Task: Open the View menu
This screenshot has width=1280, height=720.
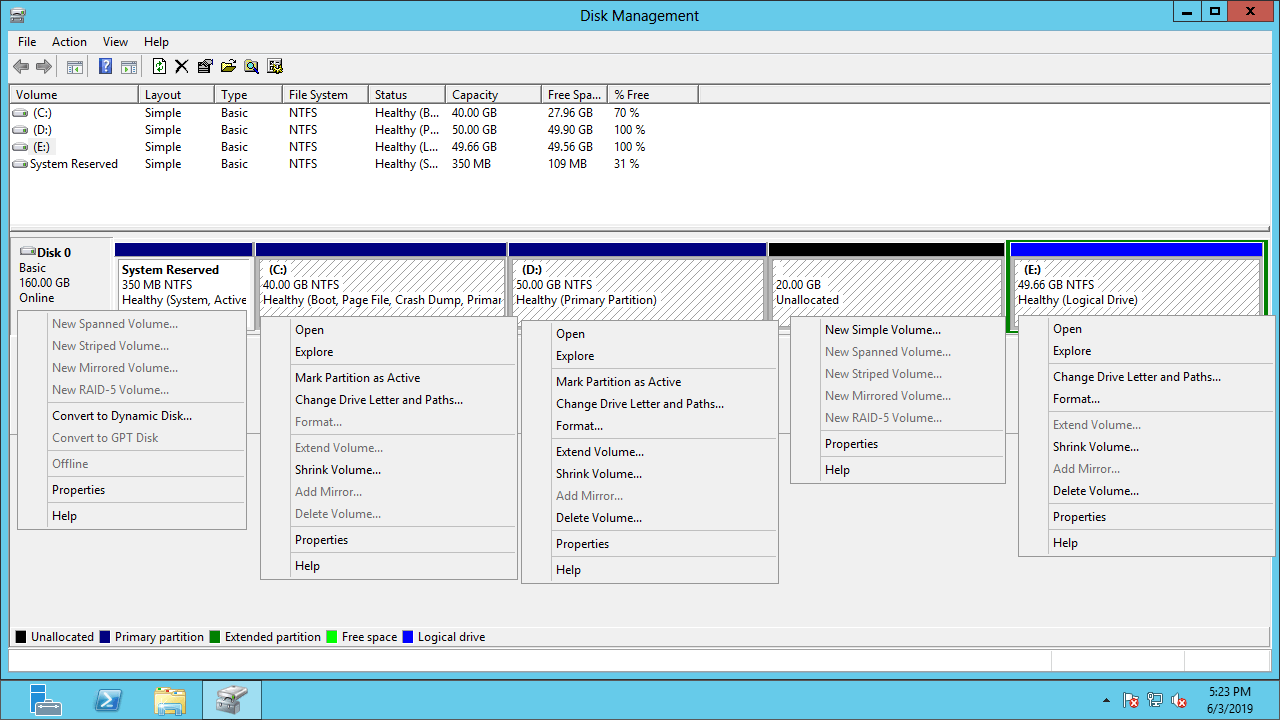Action: (115, 42)
